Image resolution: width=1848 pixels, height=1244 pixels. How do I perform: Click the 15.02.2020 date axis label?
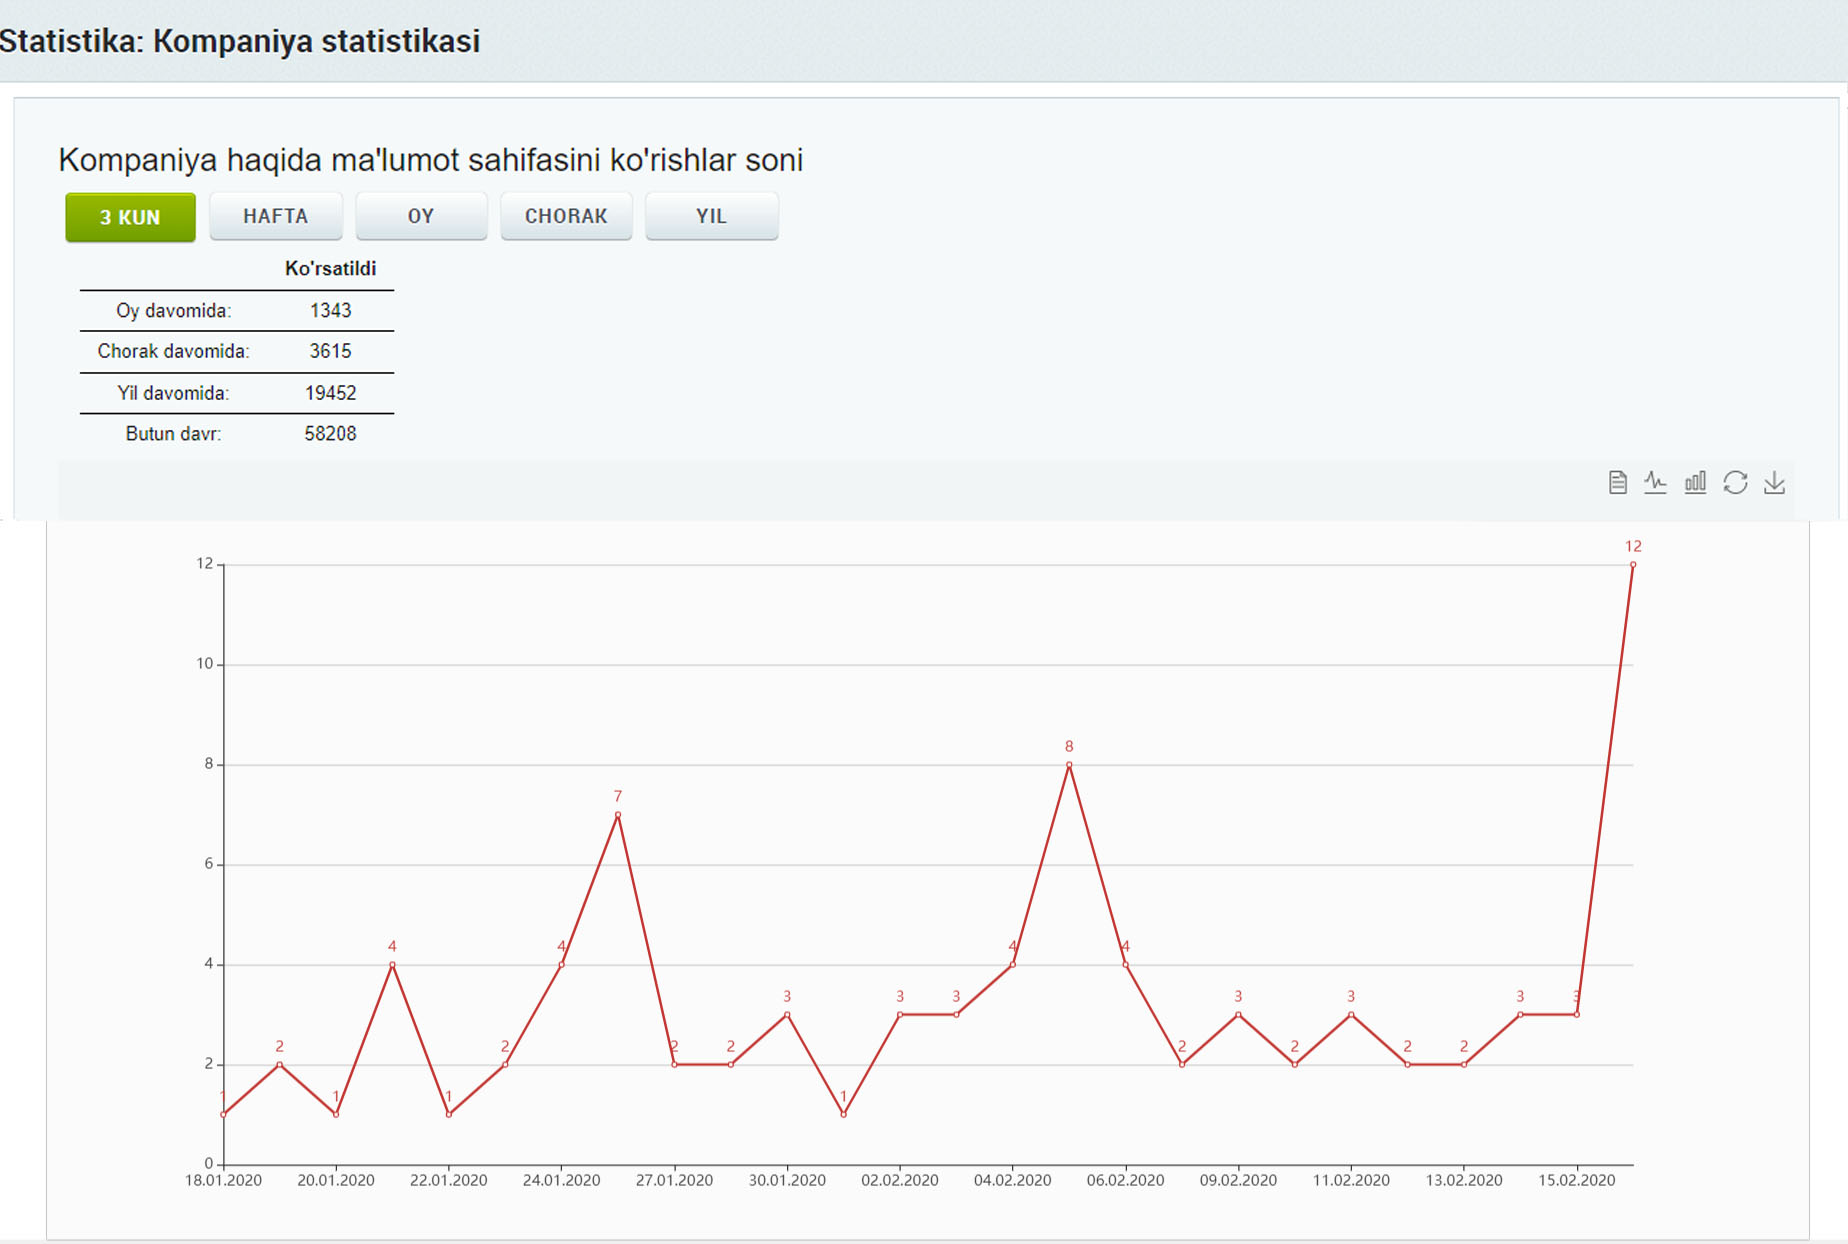1576,1180
